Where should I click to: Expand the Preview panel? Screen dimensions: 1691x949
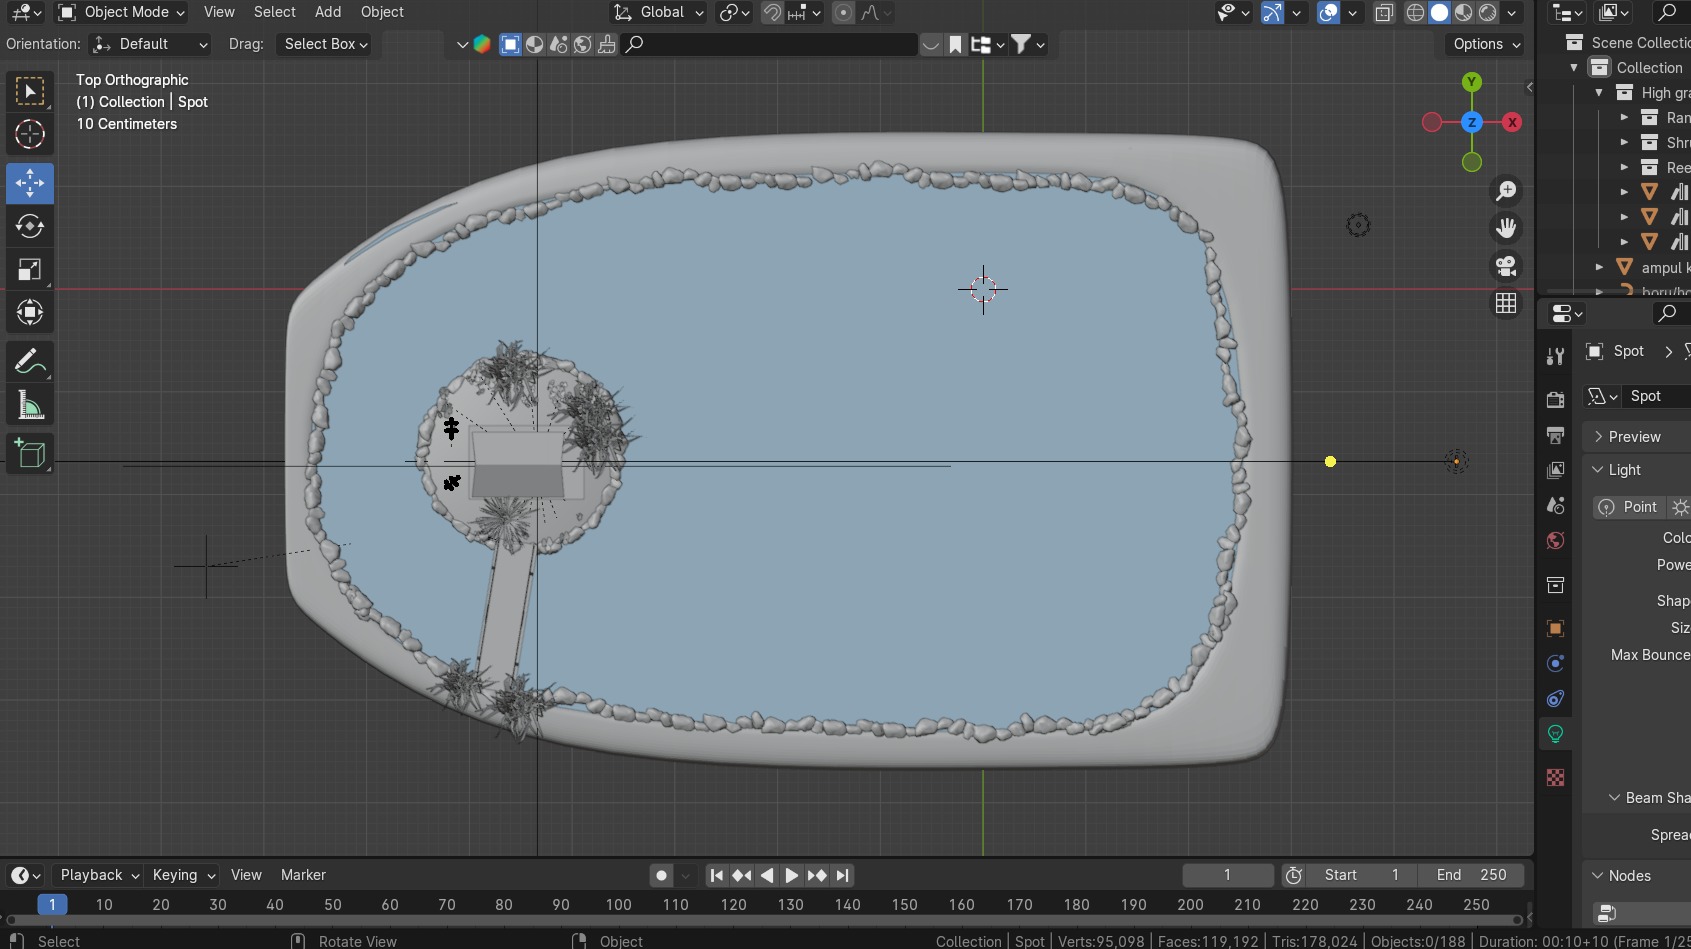coord(1636,437)
